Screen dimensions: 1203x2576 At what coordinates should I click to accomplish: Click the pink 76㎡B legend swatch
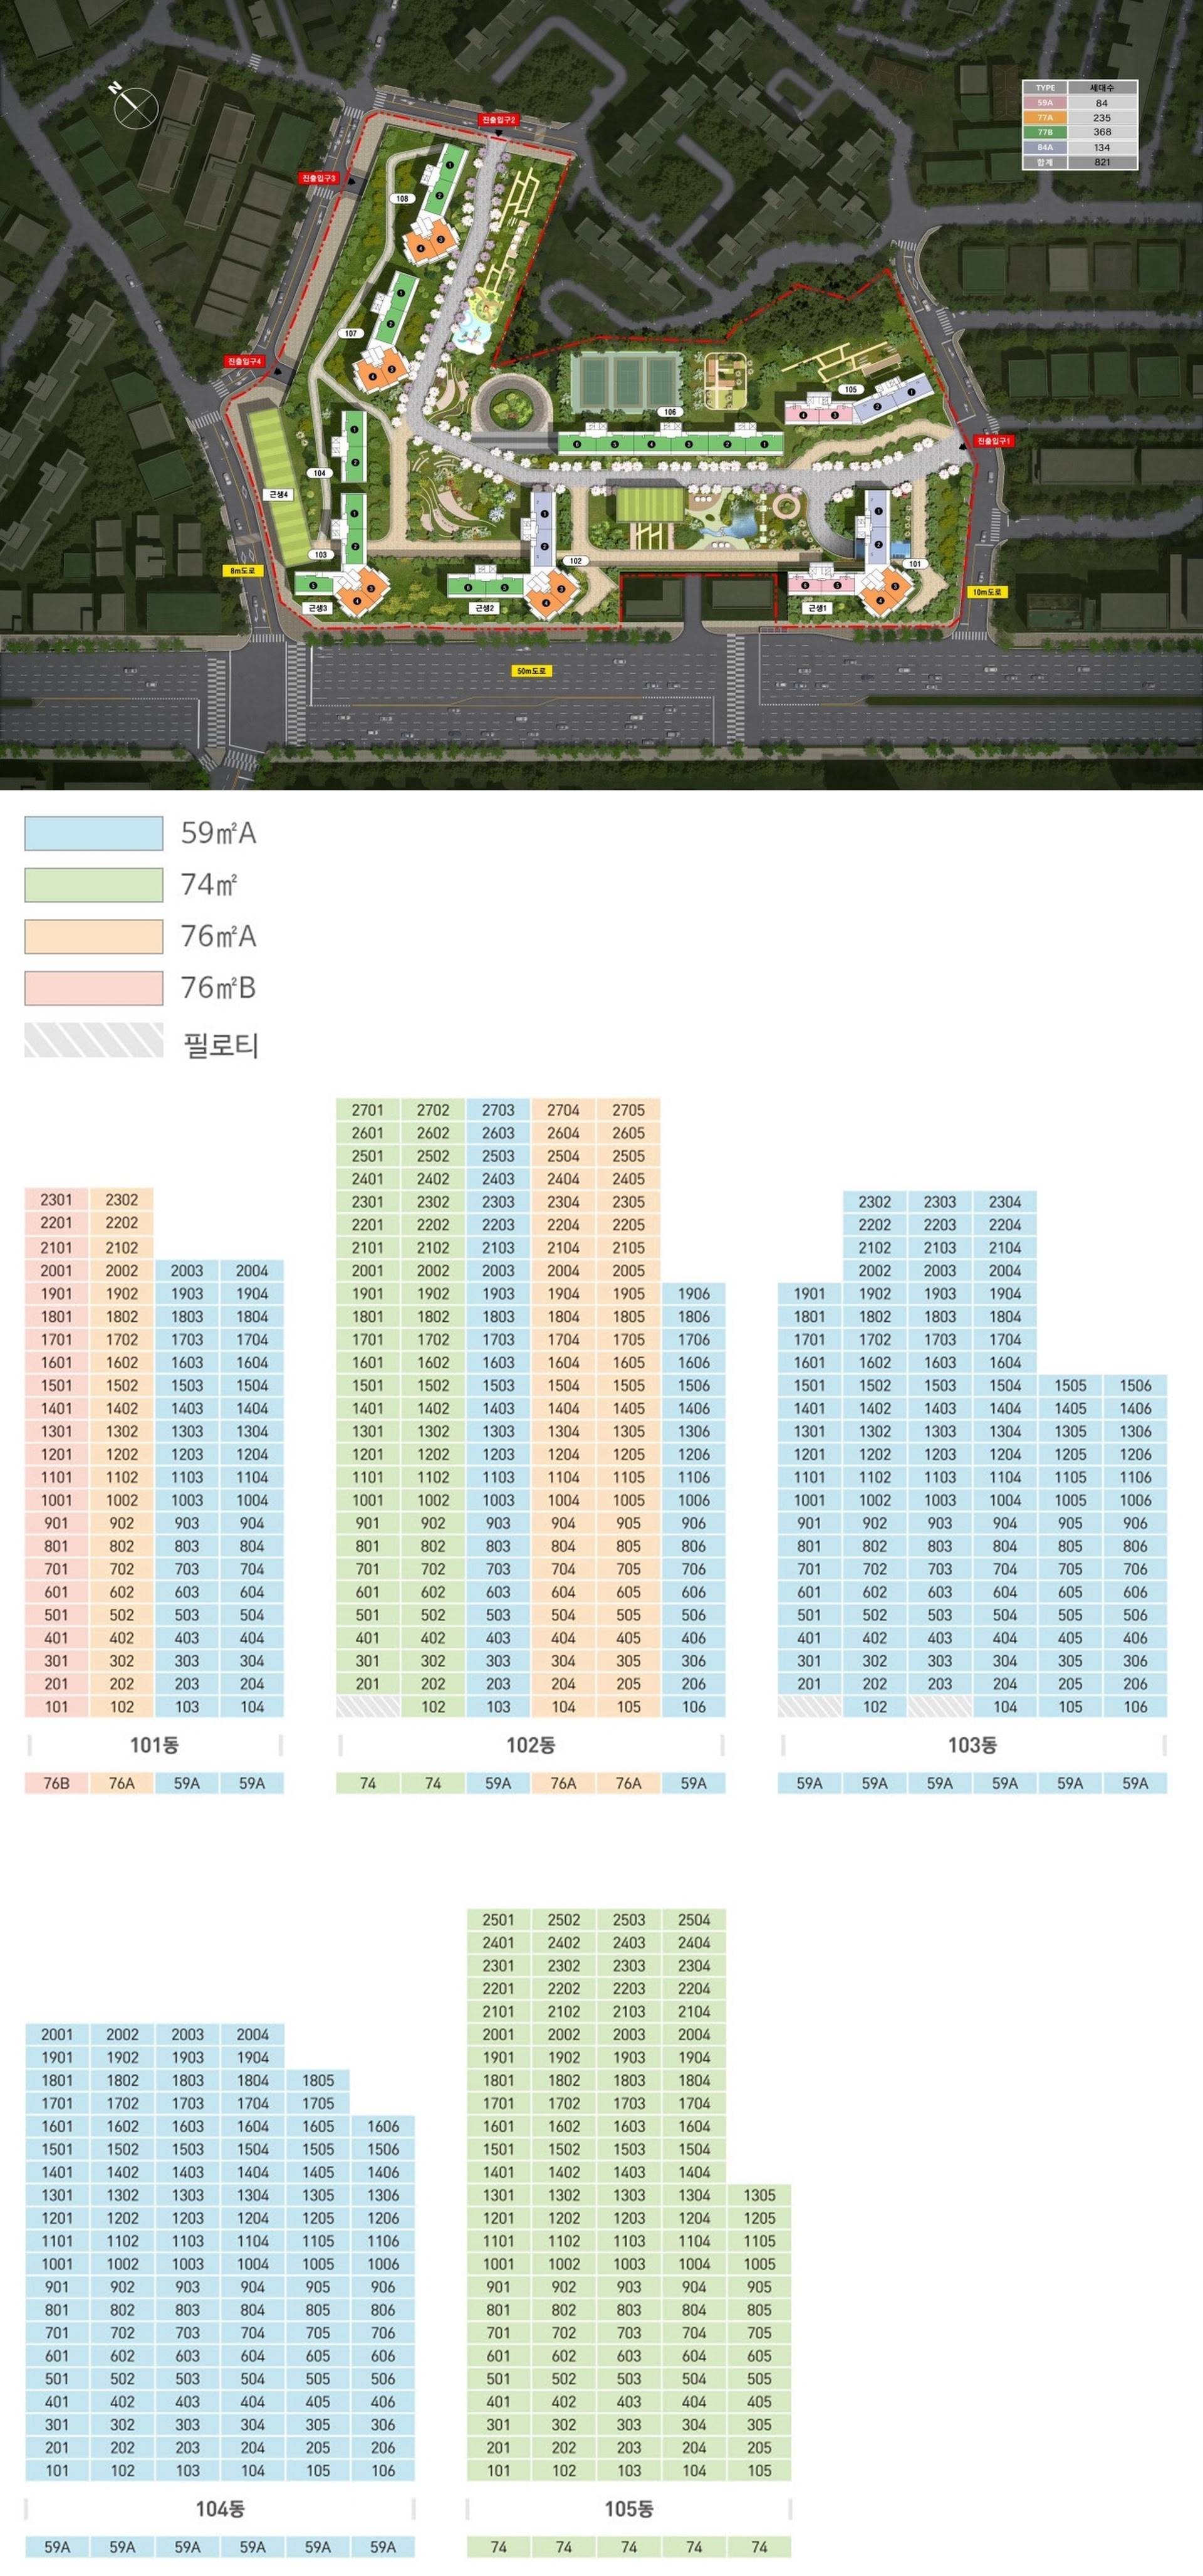tap(94, 988)
